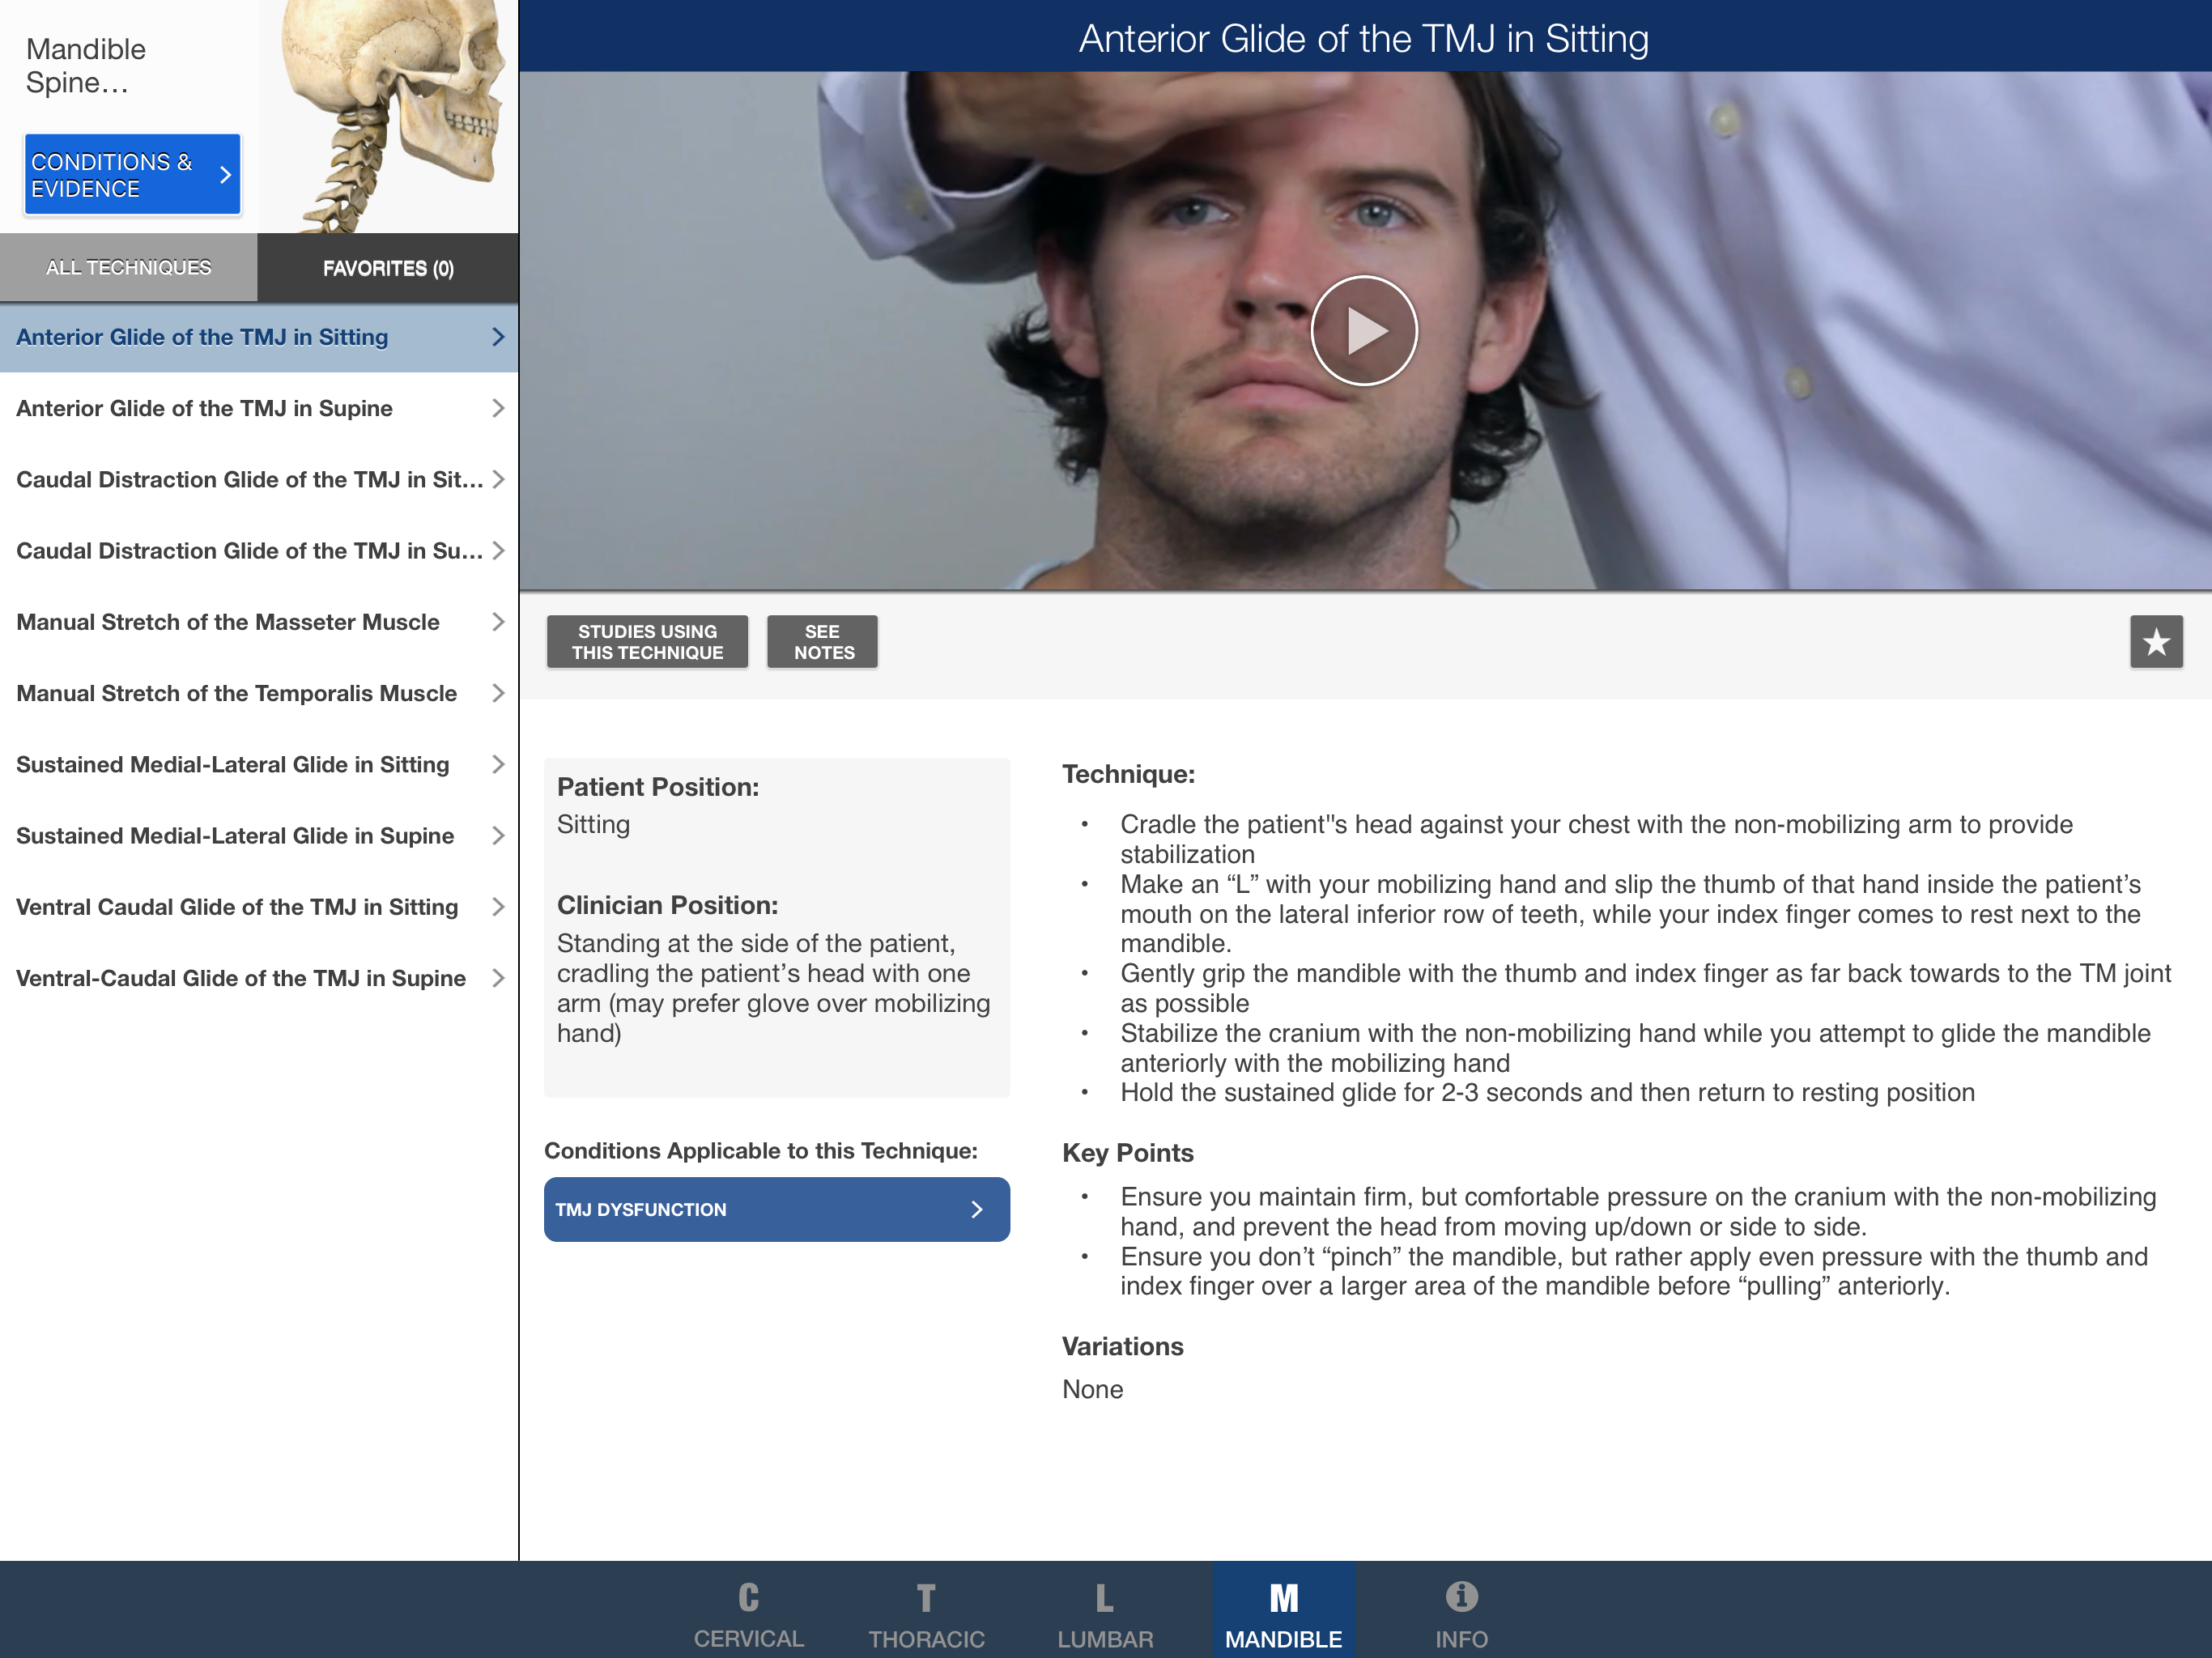Open See Notes
This screenshot has height=1658, width=2212.
click(823, 642)
